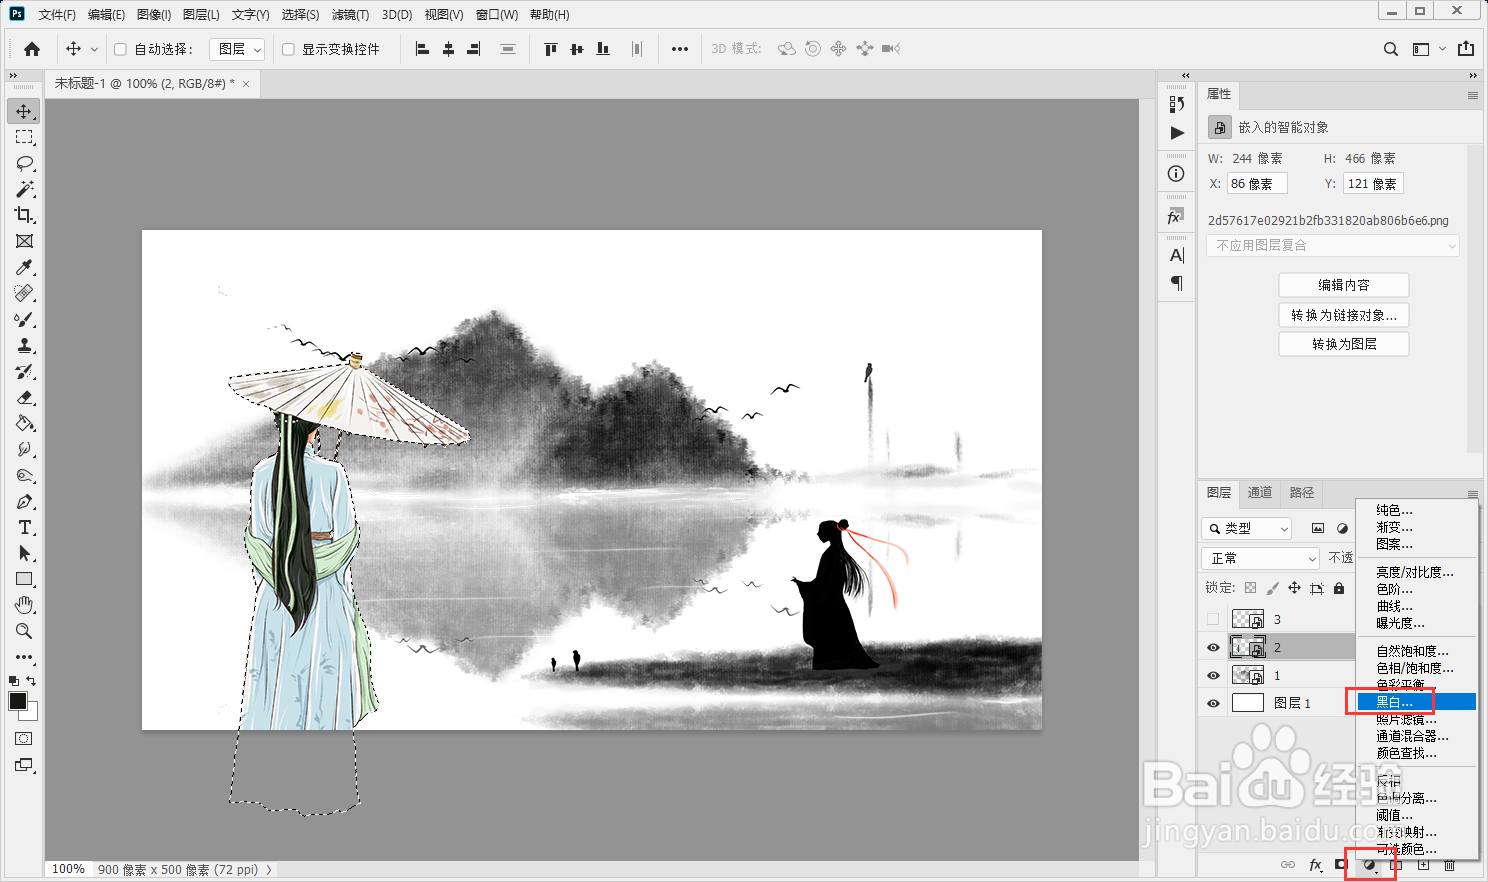Click the create new layer plus icon
The image size is (1488, 882).
click(x=1423, y=865)
